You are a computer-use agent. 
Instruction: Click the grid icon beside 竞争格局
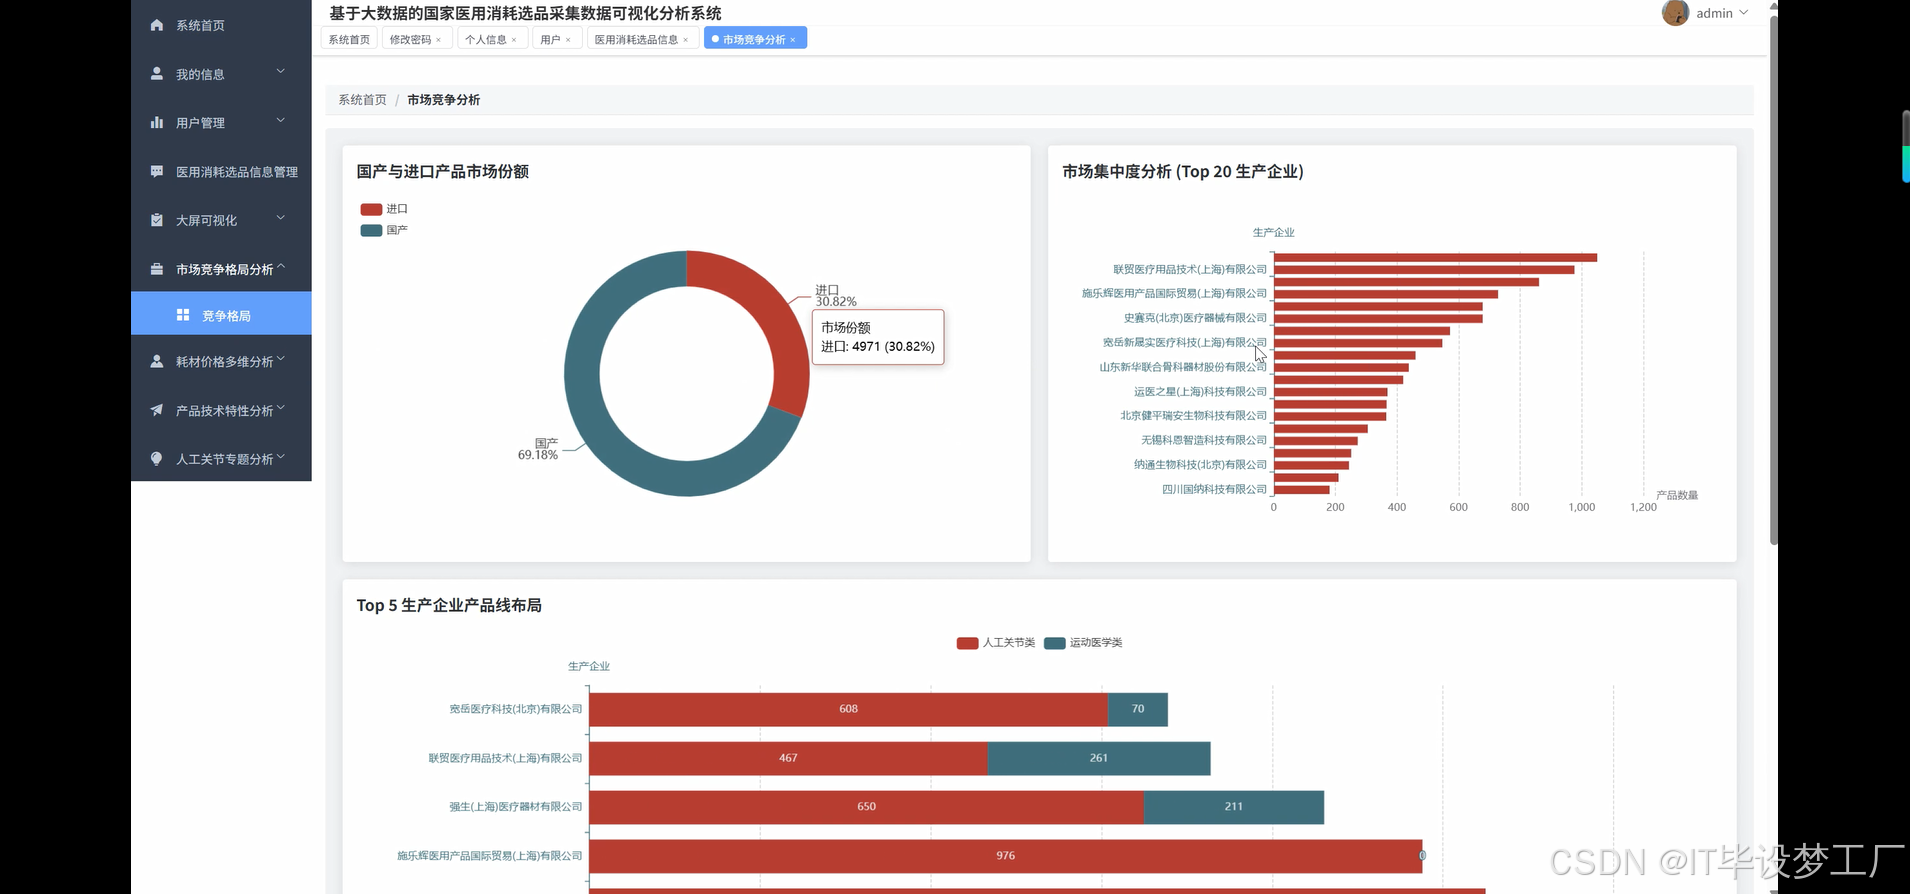click(x=183, y=315)
